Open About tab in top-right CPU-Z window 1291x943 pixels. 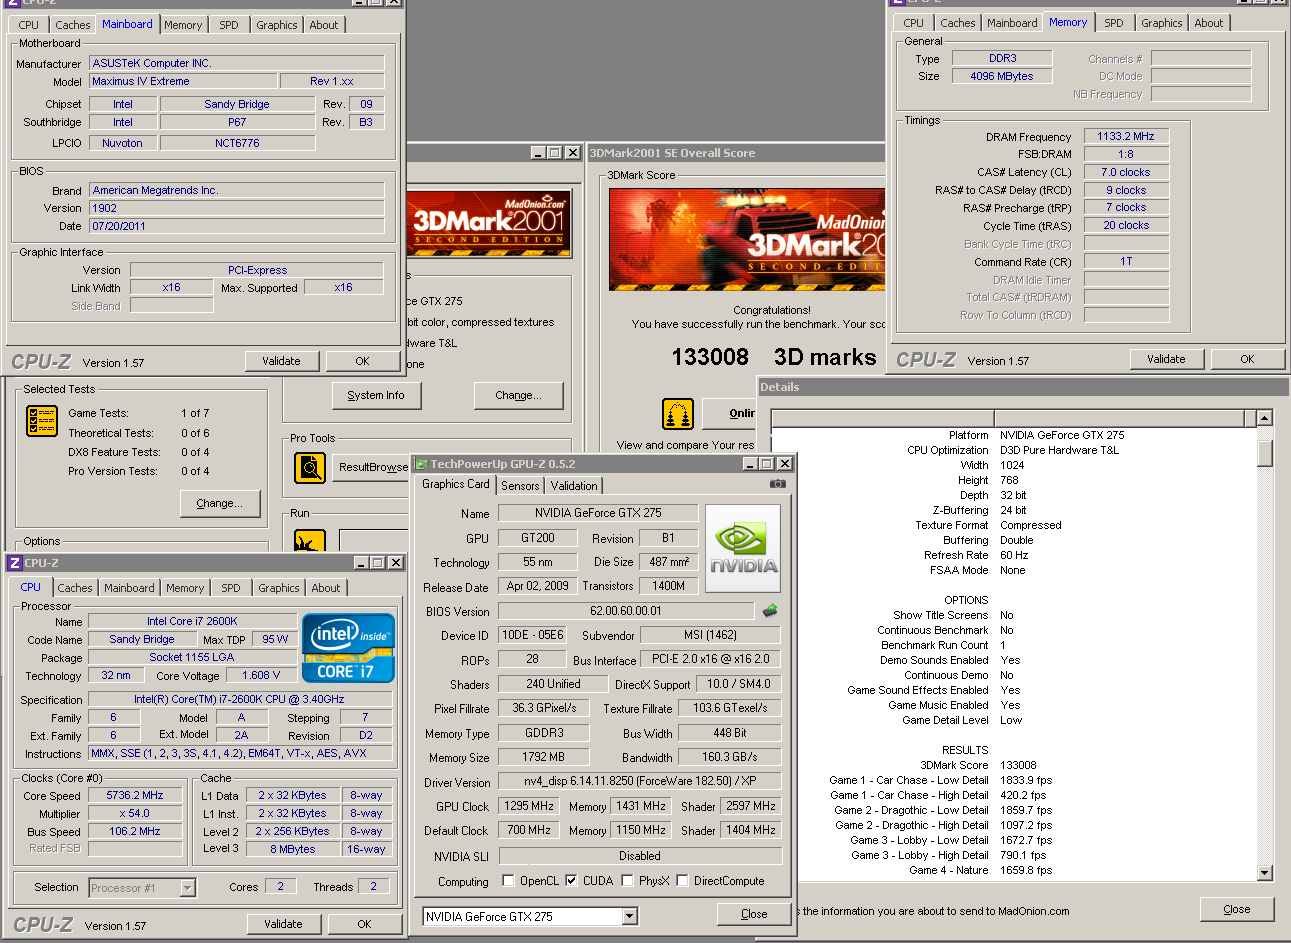click(x=1209, y=23)
